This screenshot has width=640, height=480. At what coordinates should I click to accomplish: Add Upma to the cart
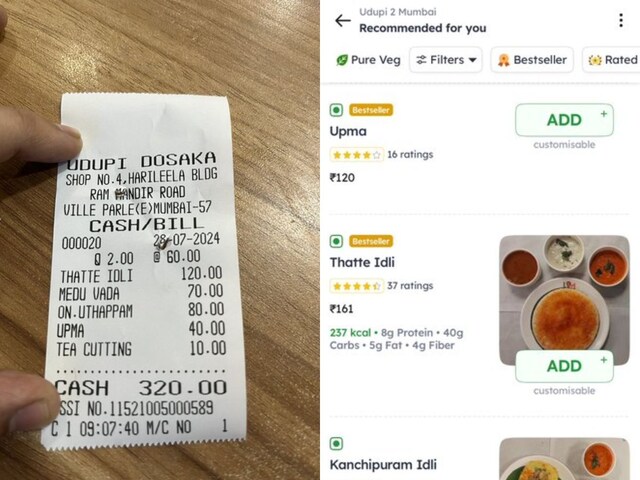(x=564, y=120)
